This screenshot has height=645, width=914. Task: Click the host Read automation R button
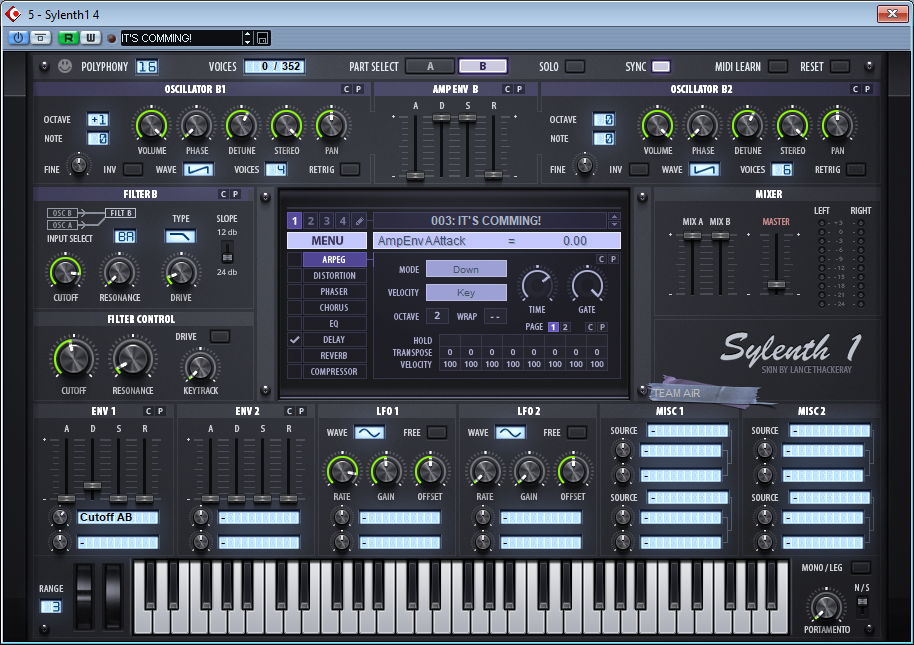[68, 38]
